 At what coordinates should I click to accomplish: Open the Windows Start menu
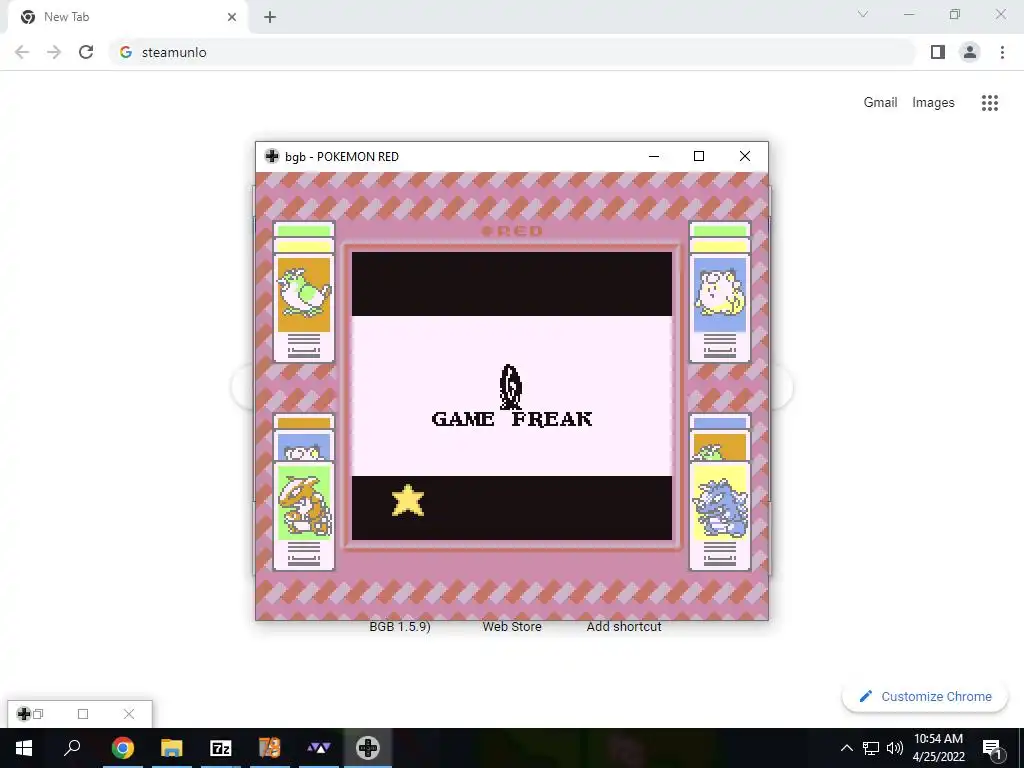(x=24, y=748)
